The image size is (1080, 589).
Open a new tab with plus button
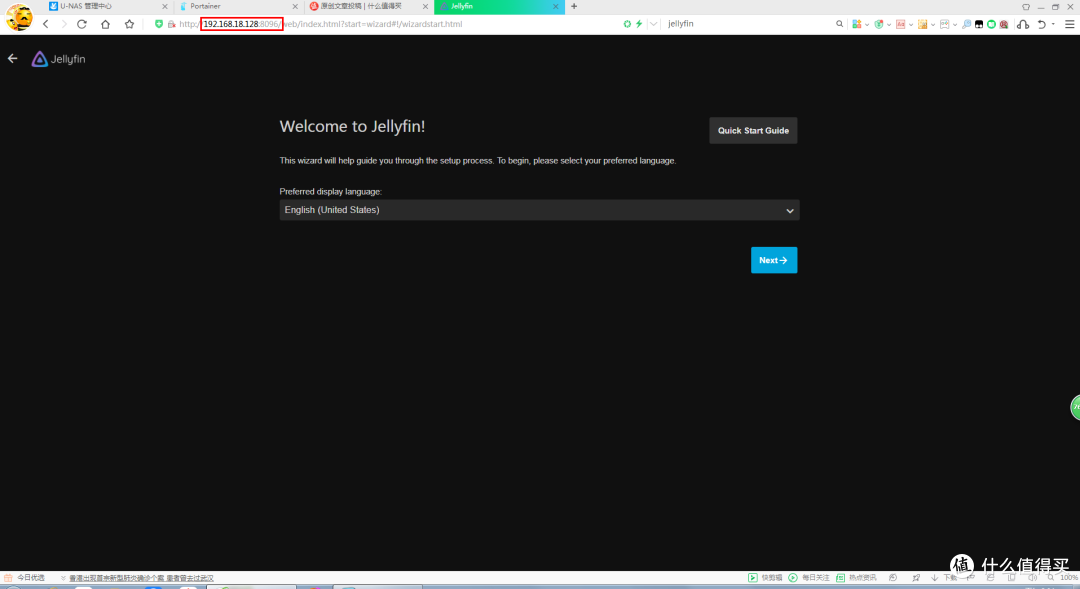[x=574, y=6]
